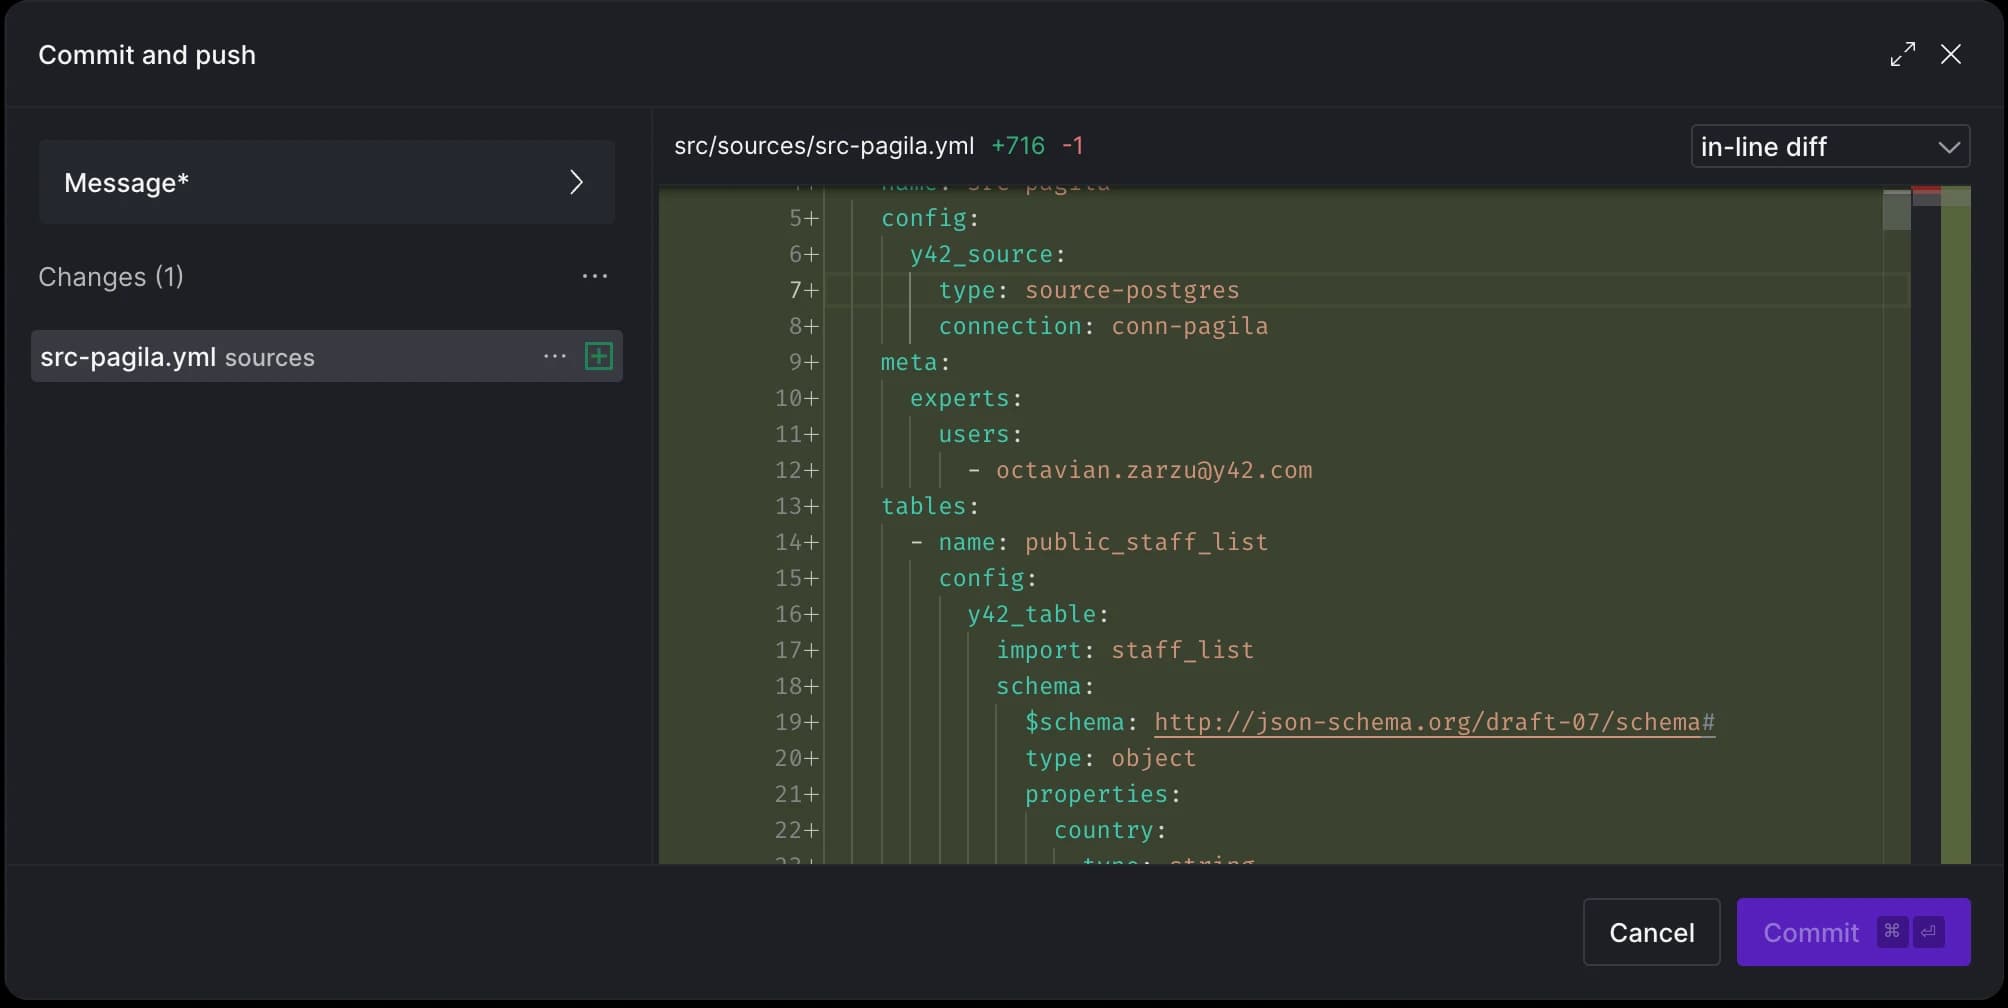Screen dimensions: 2008x1008
Task: Click the Cancel button
Action: (1651, 932)
